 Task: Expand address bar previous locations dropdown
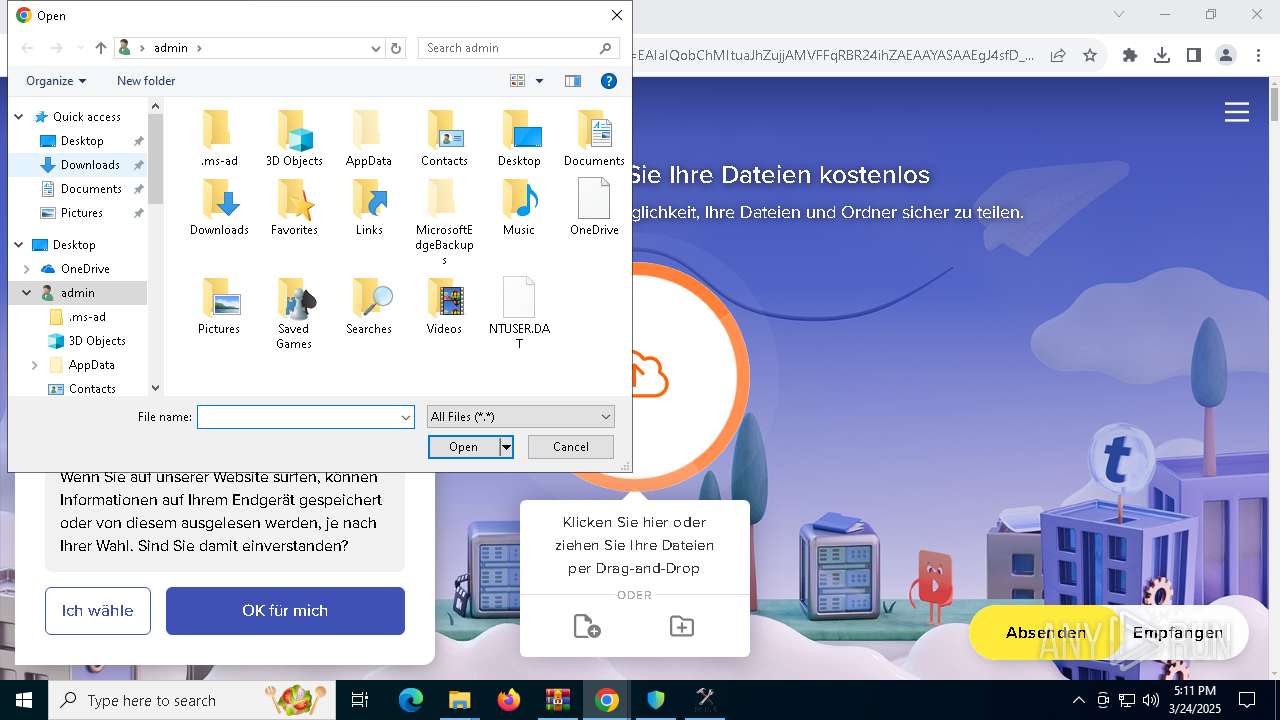pyautogui.click(x=376, y=48)
